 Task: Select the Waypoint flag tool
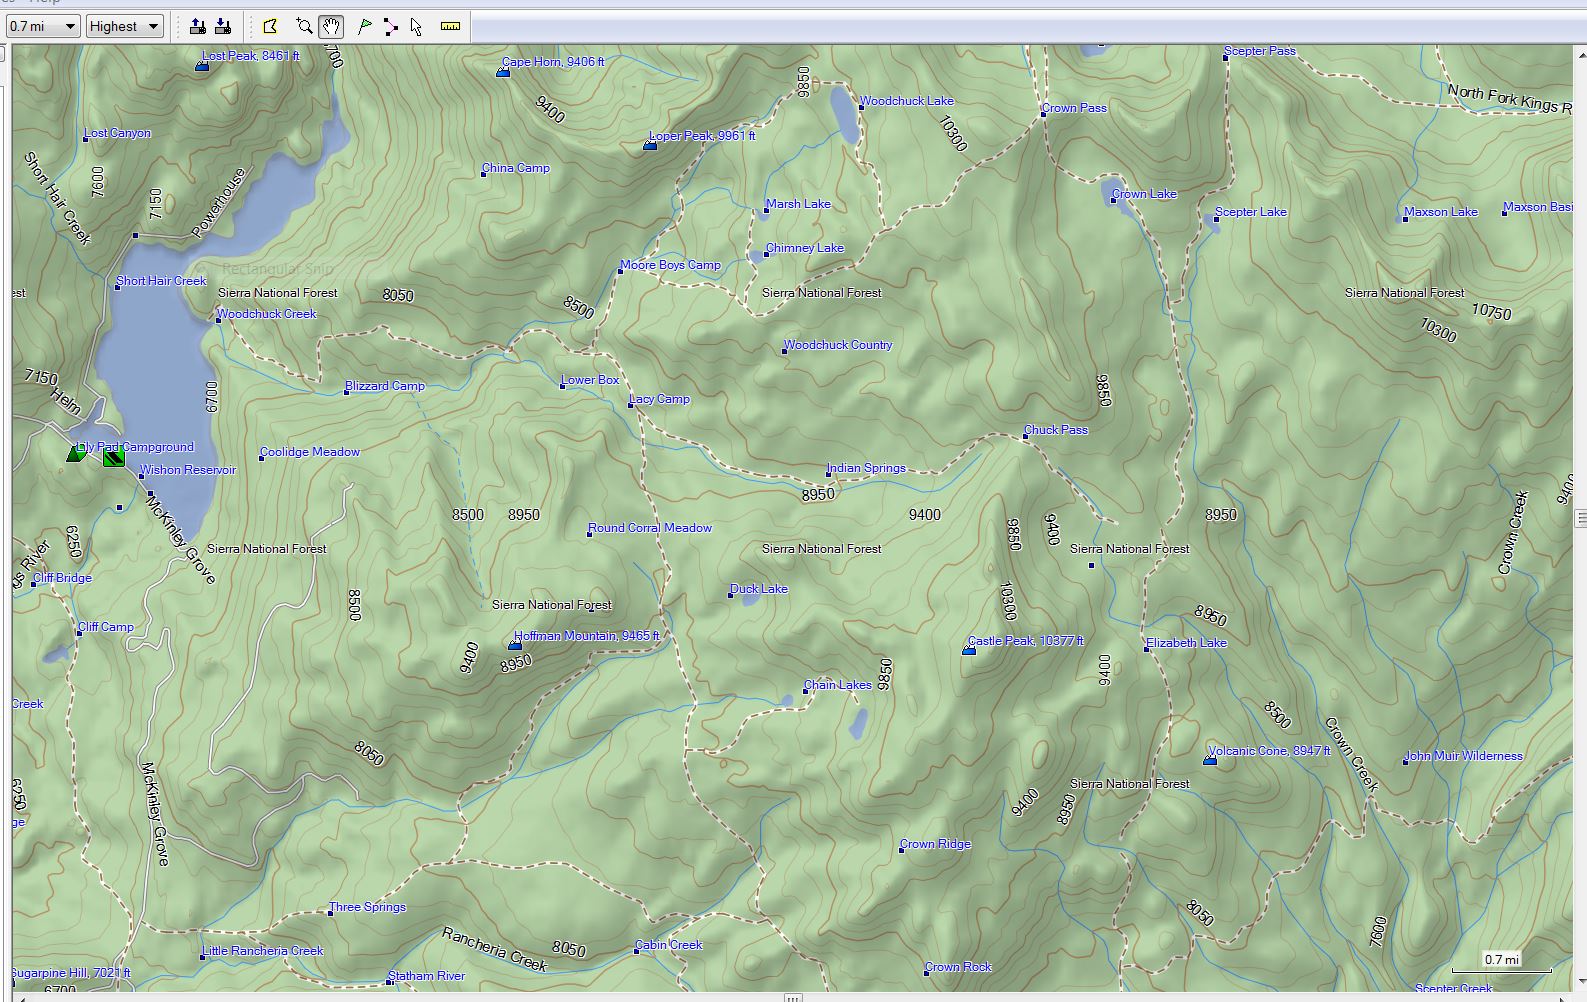[365, 27]
